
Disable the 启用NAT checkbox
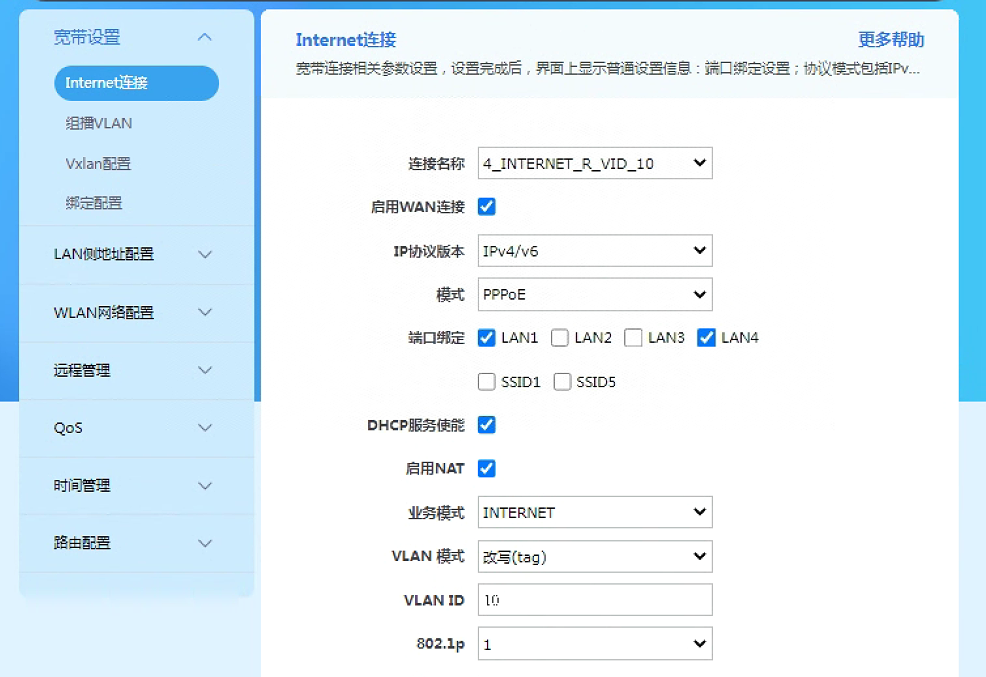[x=486, y=468]
